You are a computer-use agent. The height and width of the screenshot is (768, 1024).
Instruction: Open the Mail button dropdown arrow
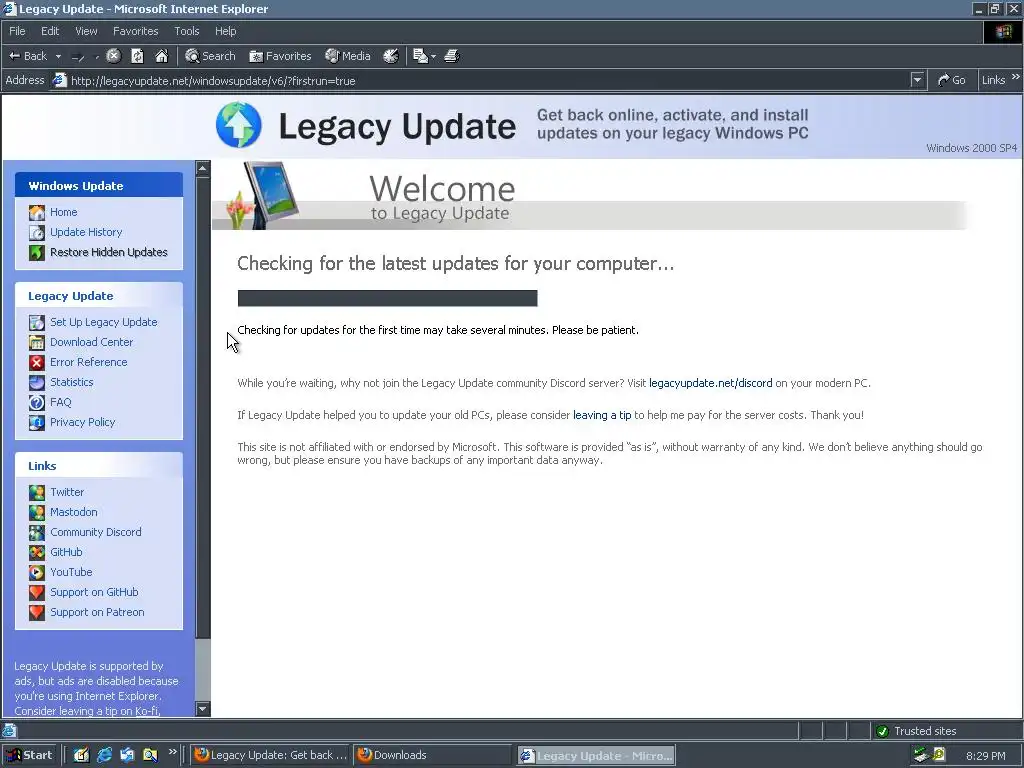[433, 57]
